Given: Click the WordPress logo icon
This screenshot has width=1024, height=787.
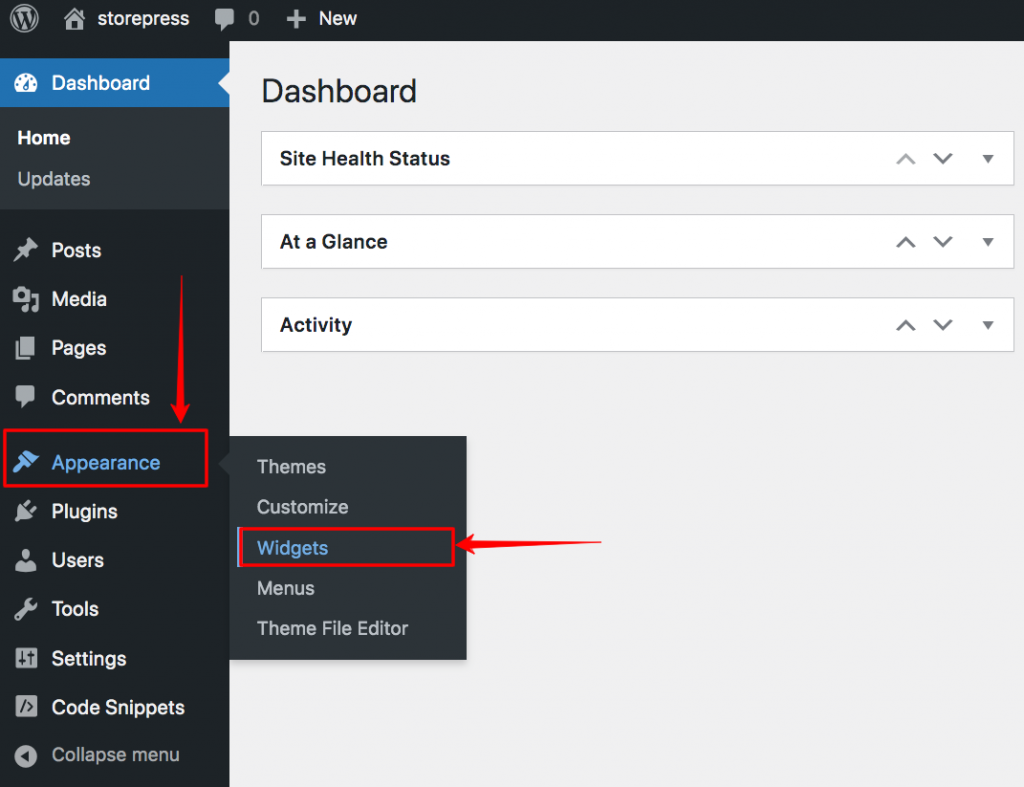Looking at the screenshot, I should (x=24, y=18).
